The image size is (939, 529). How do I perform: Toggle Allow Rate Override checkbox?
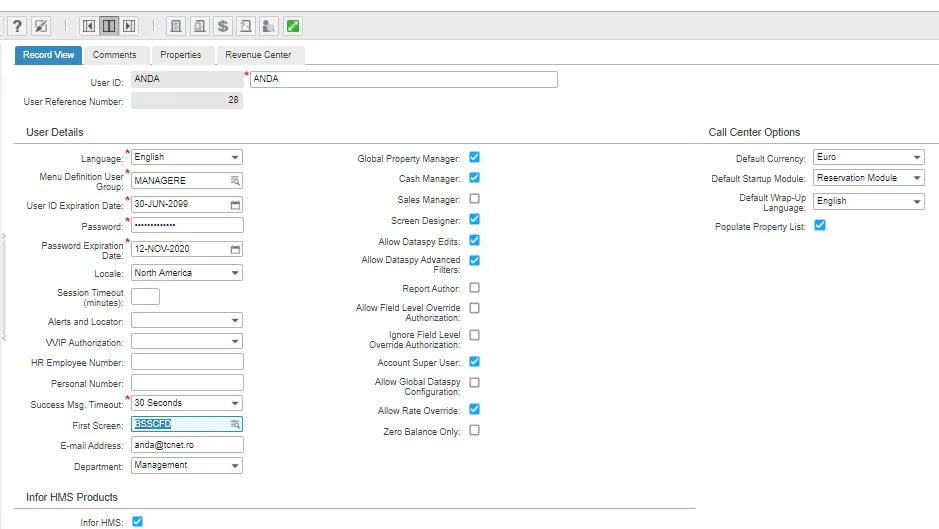click(474, 409)
